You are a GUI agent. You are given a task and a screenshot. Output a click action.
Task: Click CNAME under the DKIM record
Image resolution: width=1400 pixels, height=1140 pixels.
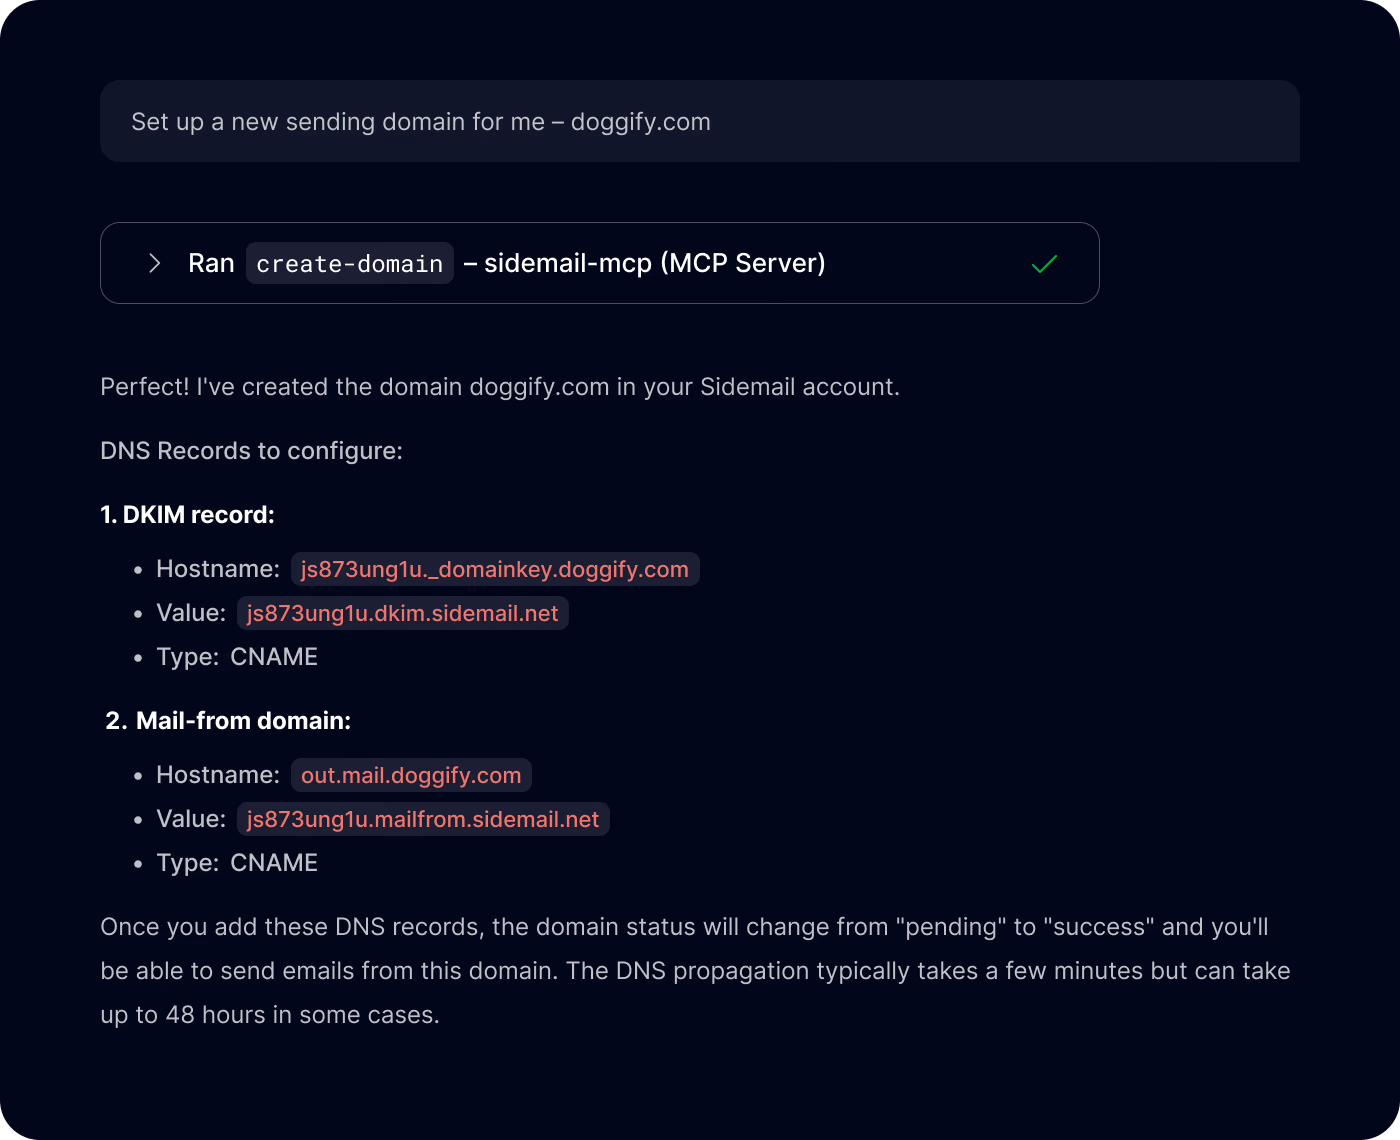pyautogui.click(x=274, y=656)
